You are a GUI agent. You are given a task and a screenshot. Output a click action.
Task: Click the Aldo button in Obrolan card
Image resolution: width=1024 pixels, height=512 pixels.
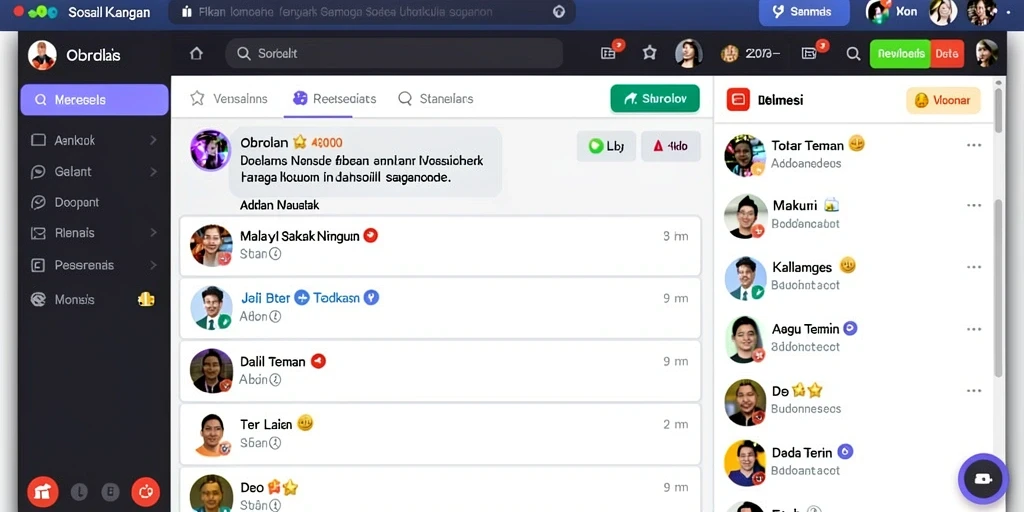[x=671, y=146]
